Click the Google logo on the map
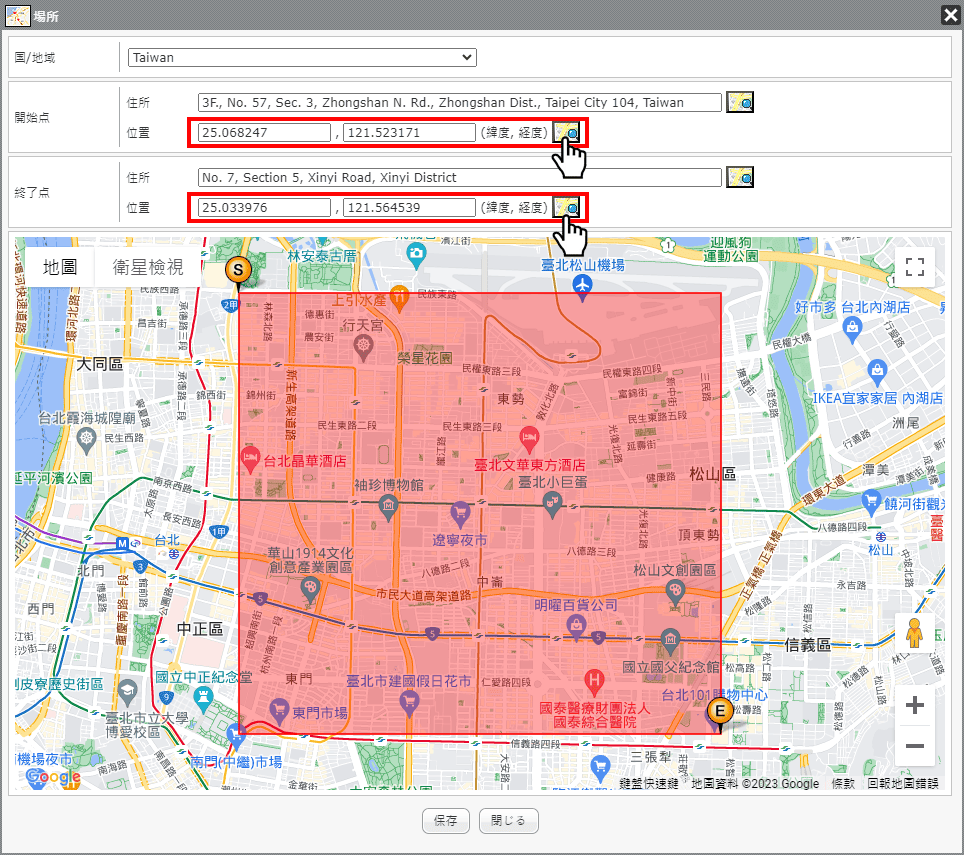Screen dimensions: 964x855 tap(53, 776)
